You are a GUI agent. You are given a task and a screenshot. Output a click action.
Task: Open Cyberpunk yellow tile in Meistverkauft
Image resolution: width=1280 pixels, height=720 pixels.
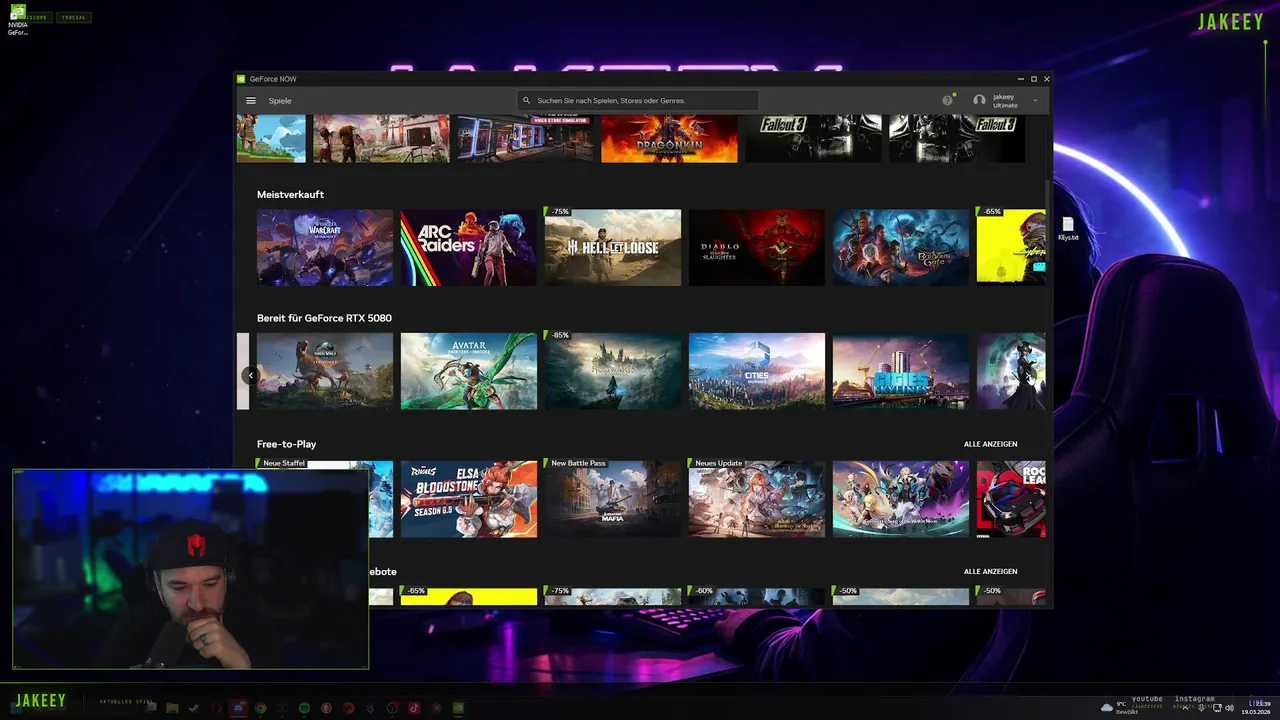1011,247
